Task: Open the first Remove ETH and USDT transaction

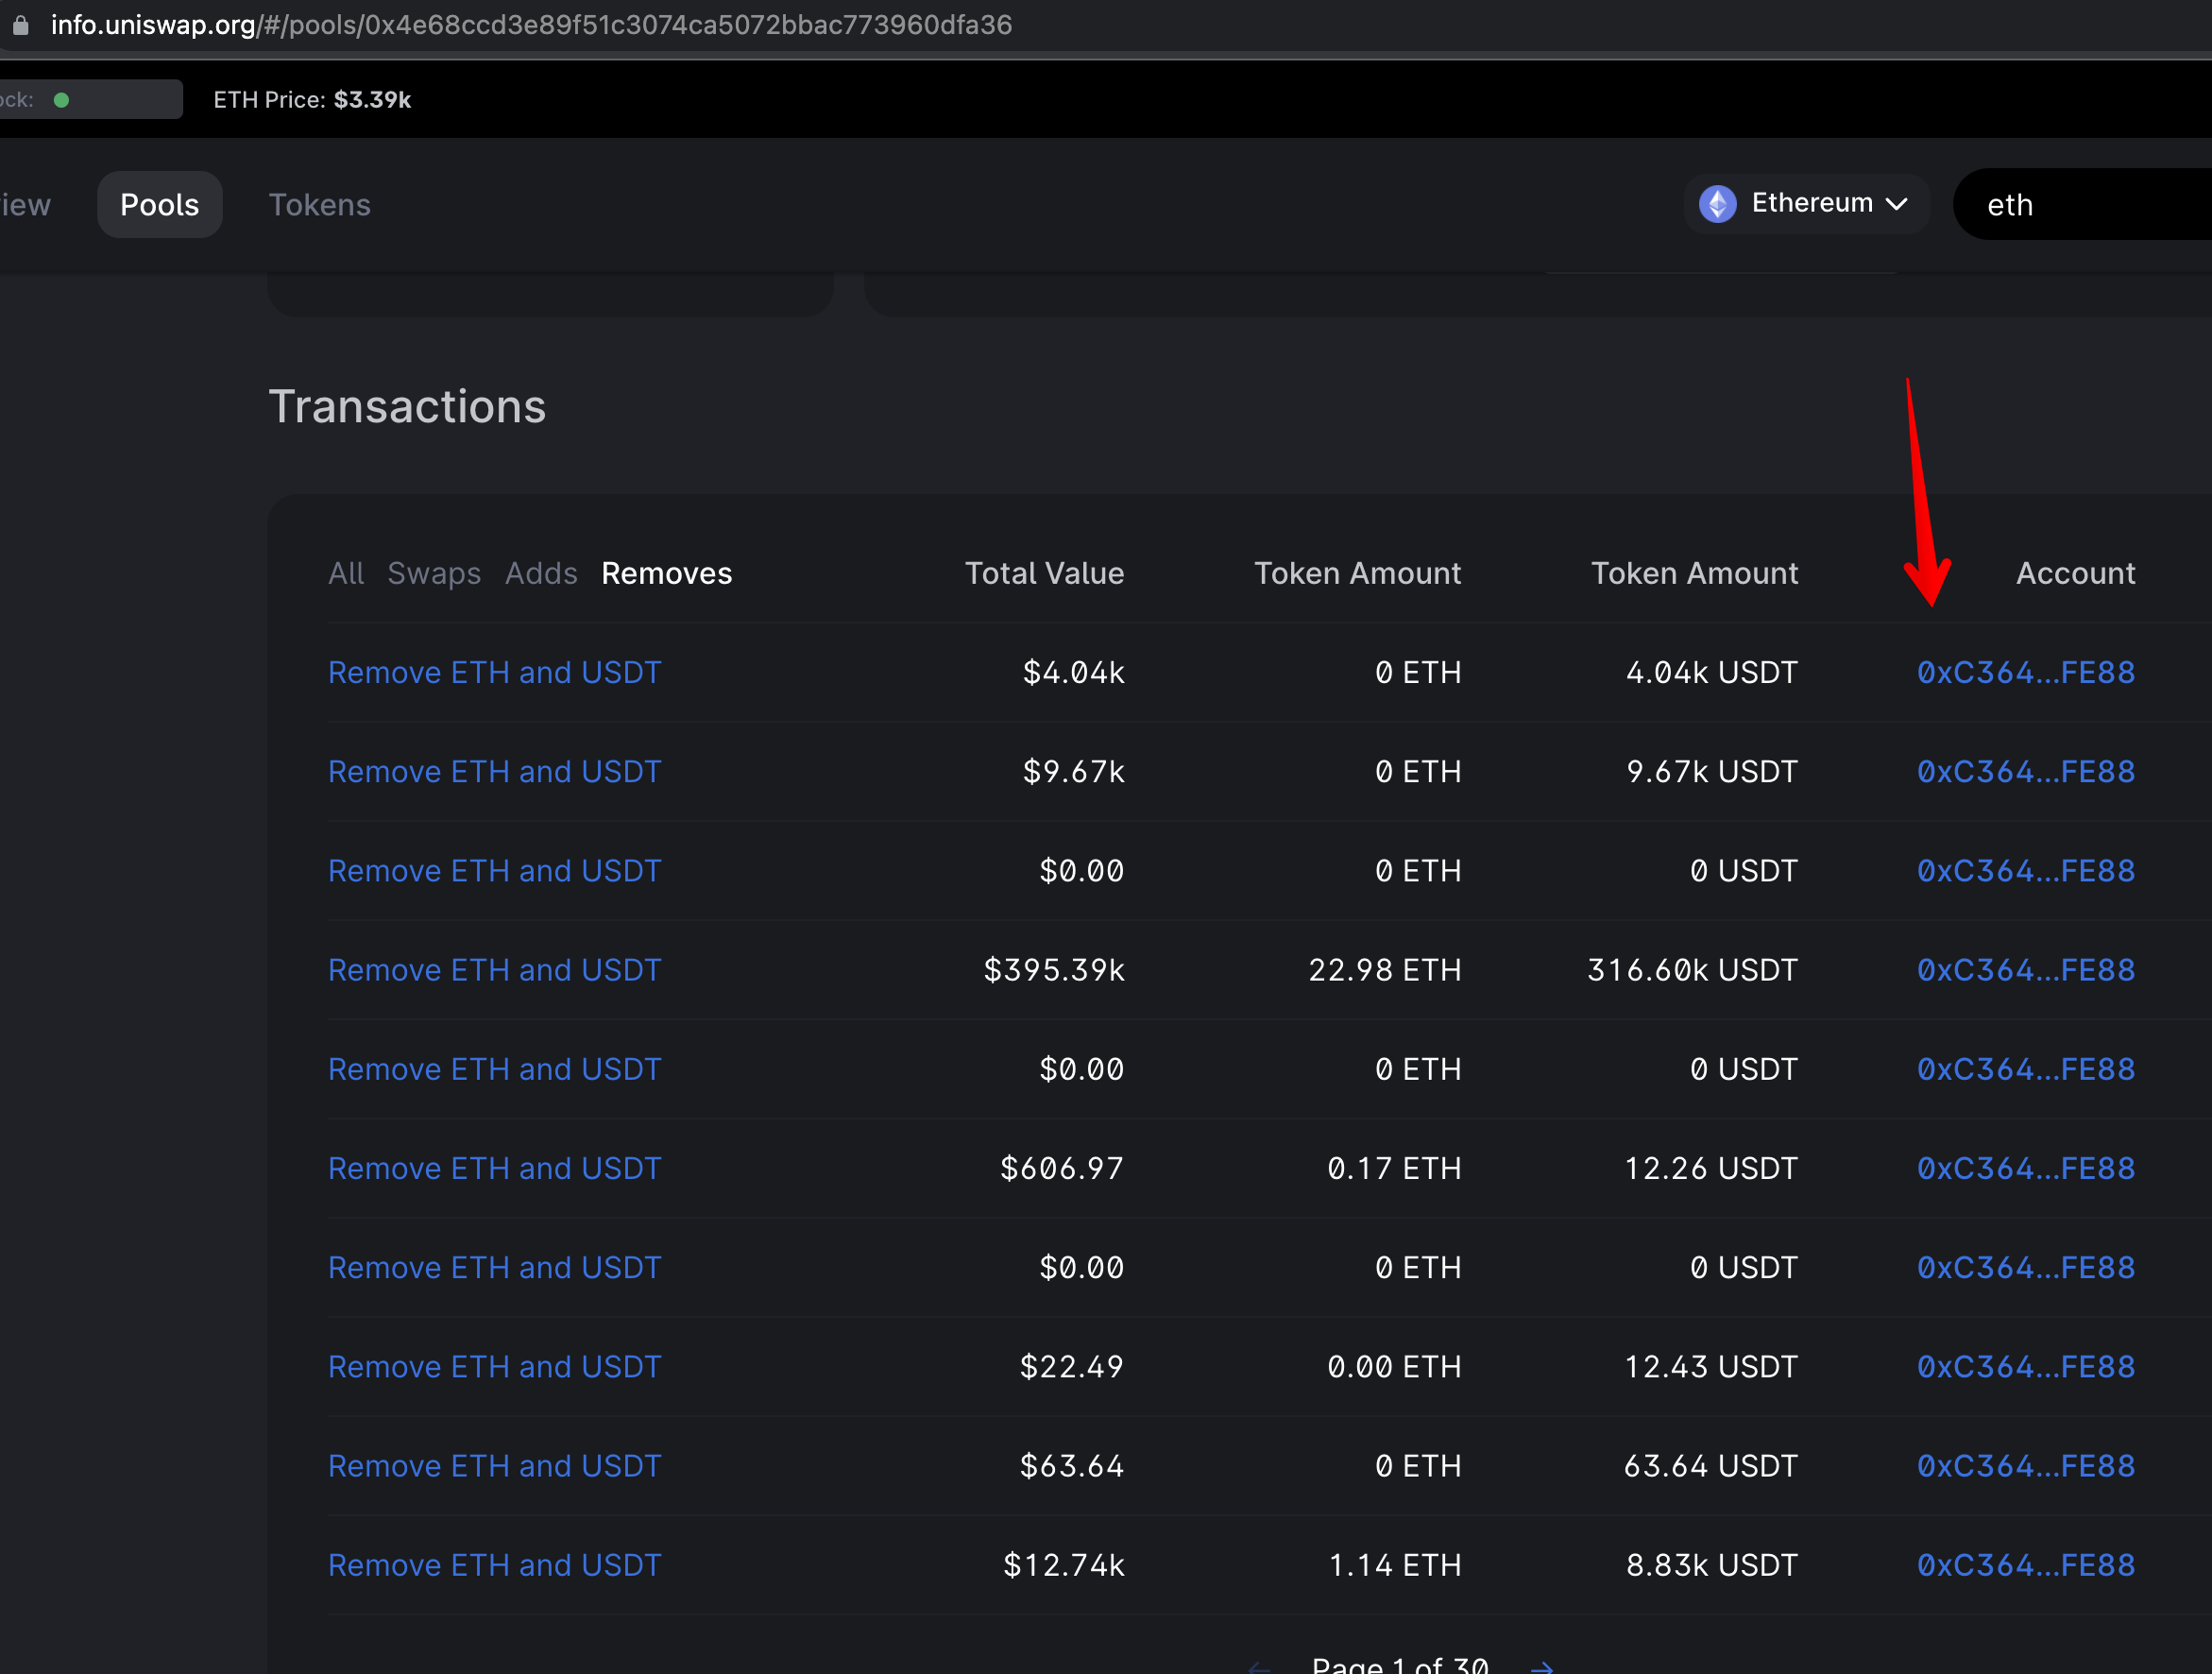Action: [494, 672]
